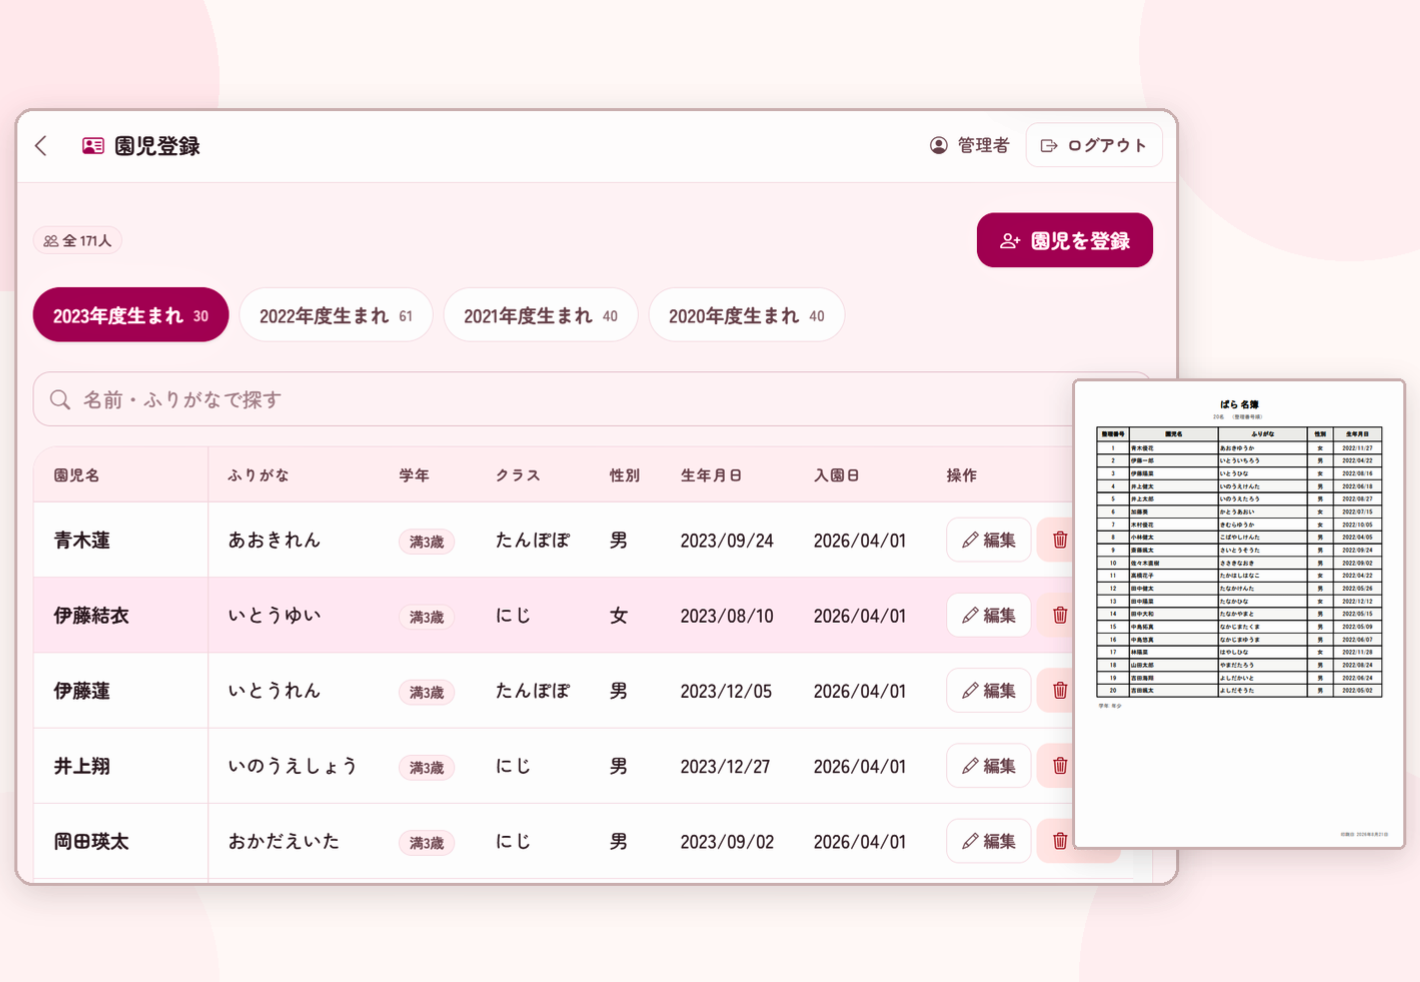Select the name 青木蓮

point(82,541)
